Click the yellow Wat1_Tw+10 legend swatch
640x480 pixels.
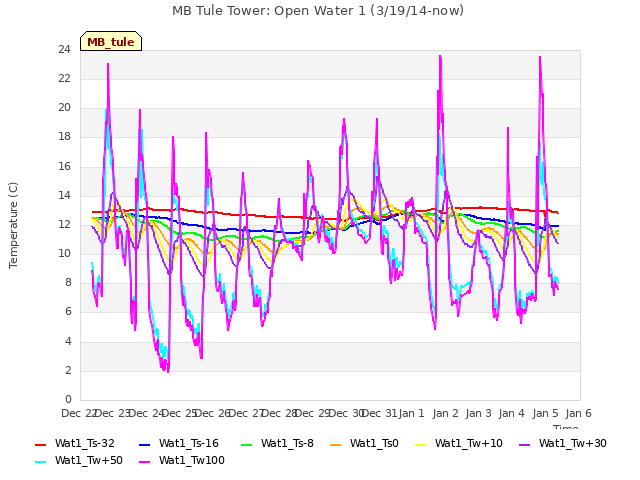click(x=421, y=444)
